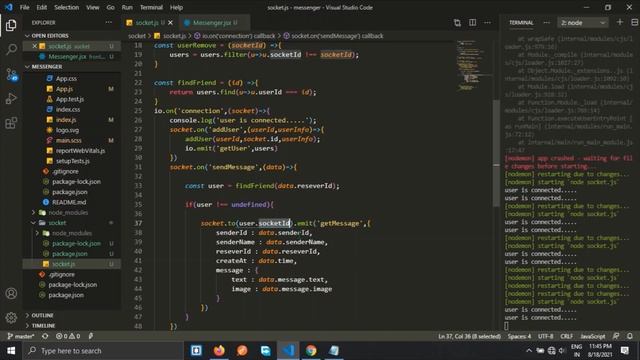Image resolution: width=640 pixels, height=360 pixels.
Task: Open Run and Debug view
Action: click(11, 99)
